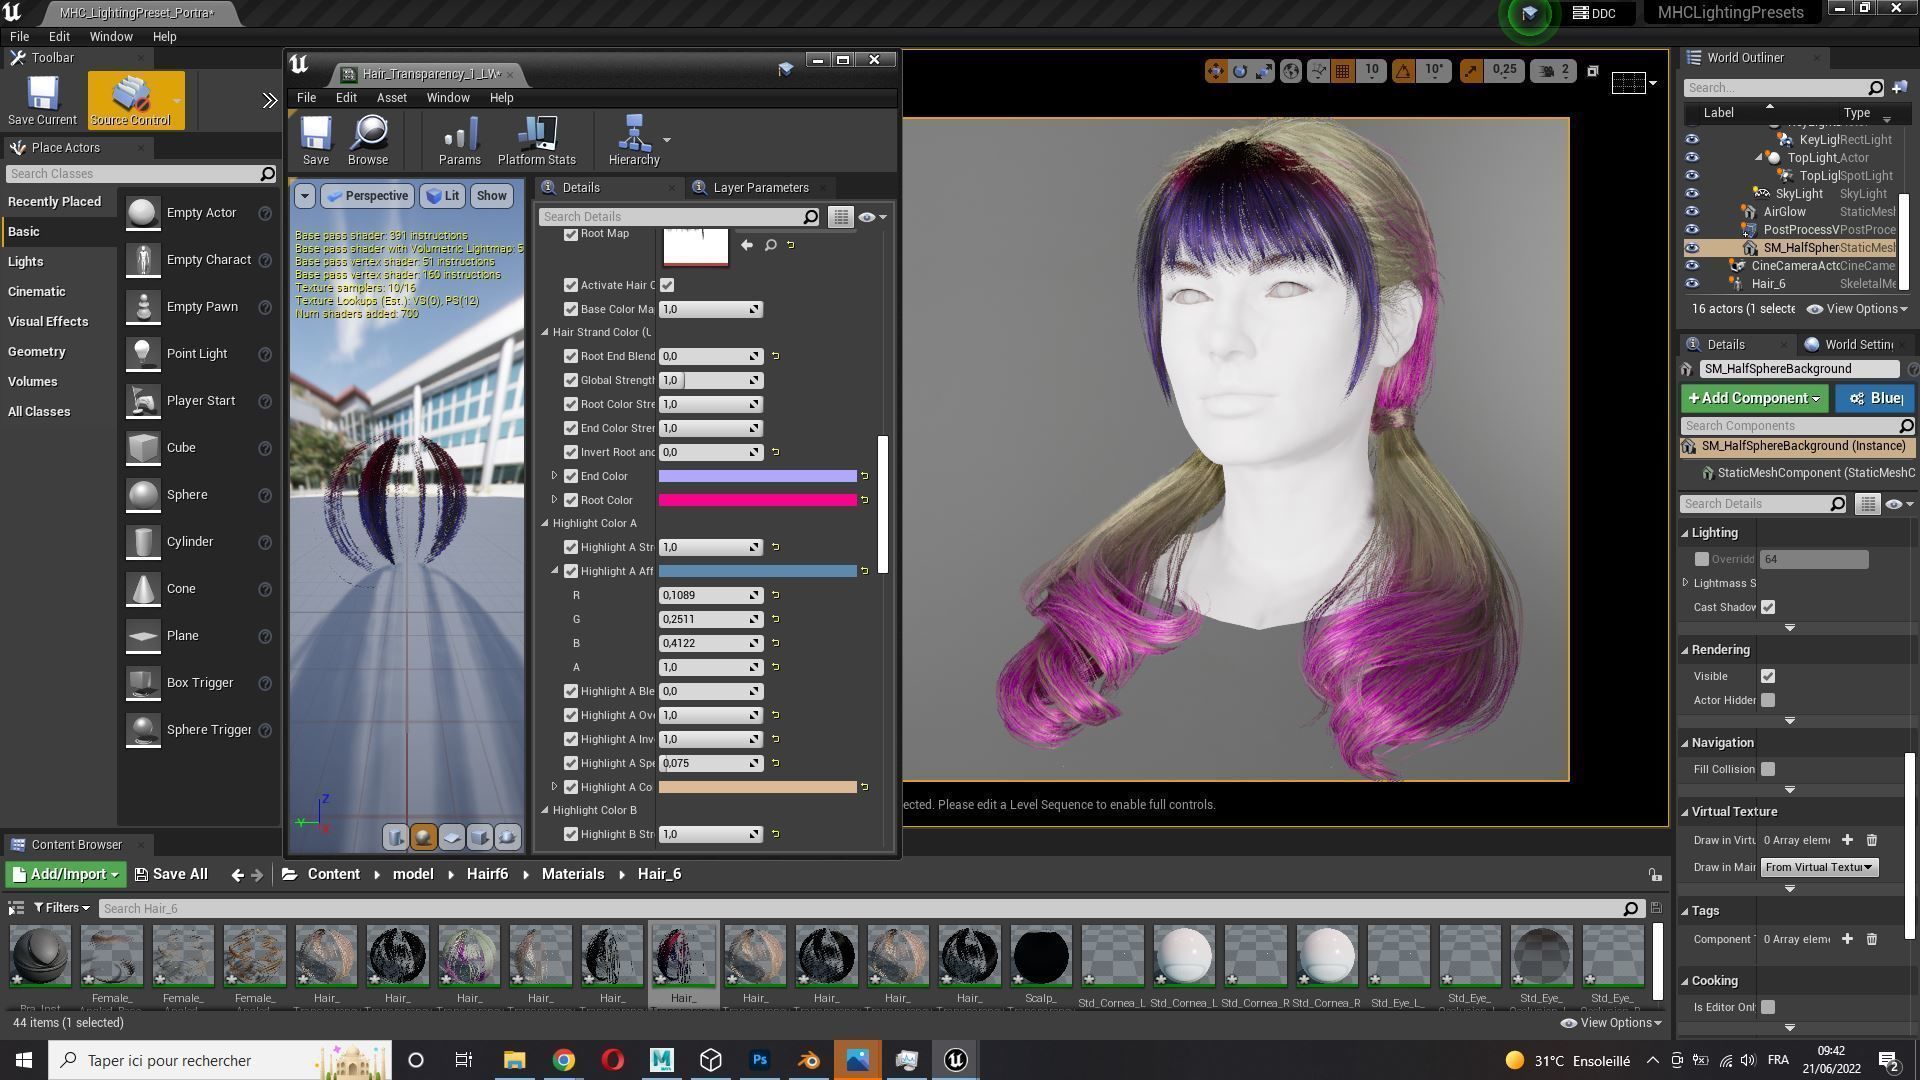Open Params in the material editor
1920x1080 pixels.
pyautogui.click(x=459, y=140)
